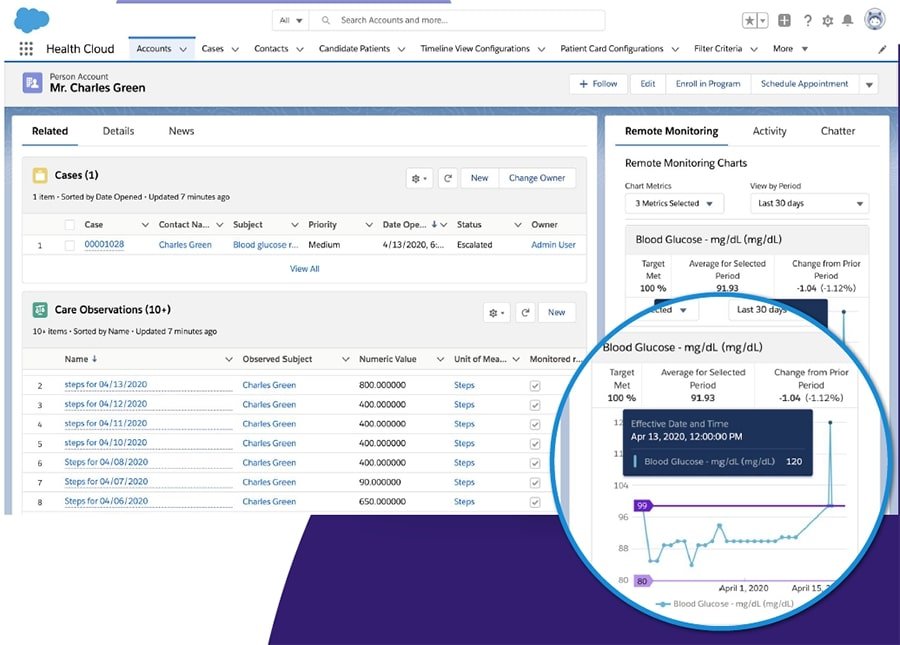Click the Change Owner button
The height and width of the screenshot is (645, 900).
536,177
